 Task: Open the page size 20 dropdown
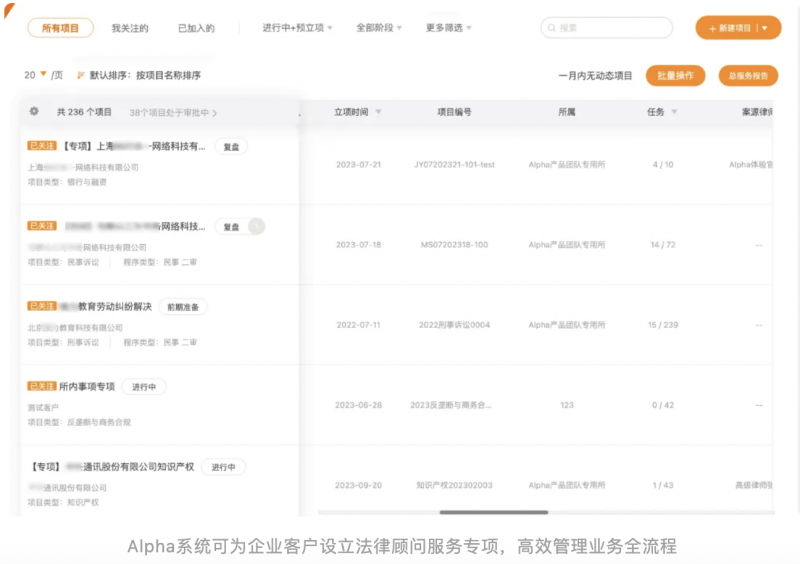(x=36, y=75)
